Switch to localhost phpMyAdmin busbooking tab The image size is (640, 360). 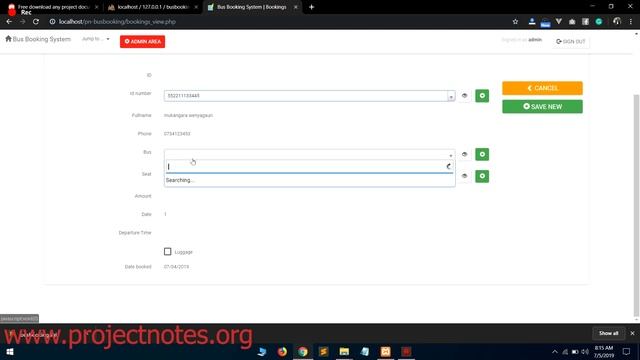pyautogui.click(x=152, y=7)
